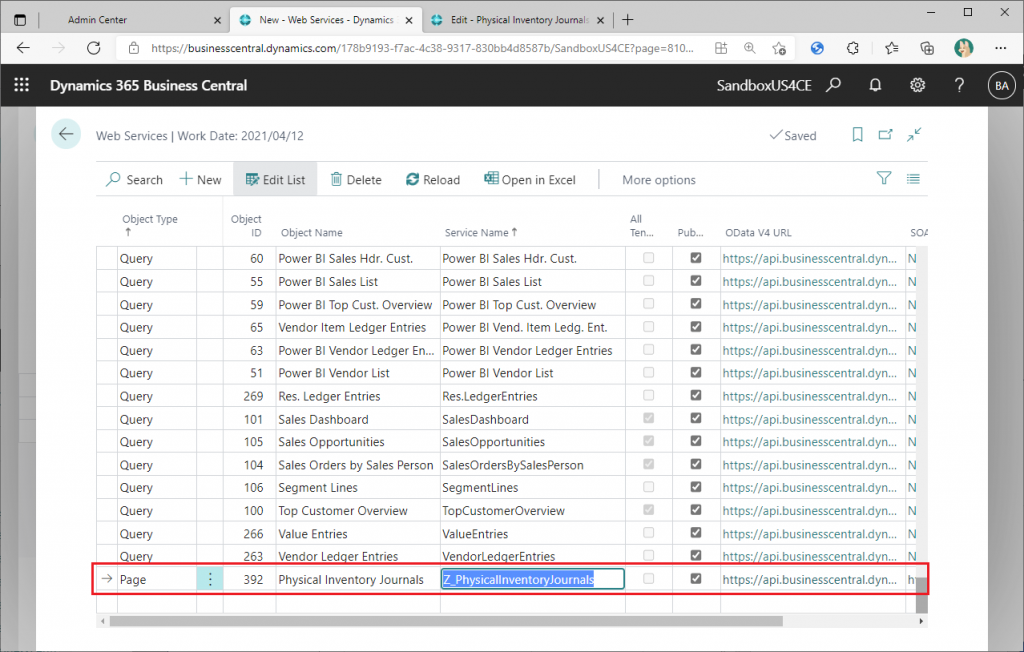The image size is (1024, 652).
Task: Open OData URL for Physical Inventory Journals
Action: tap(809, 579)
